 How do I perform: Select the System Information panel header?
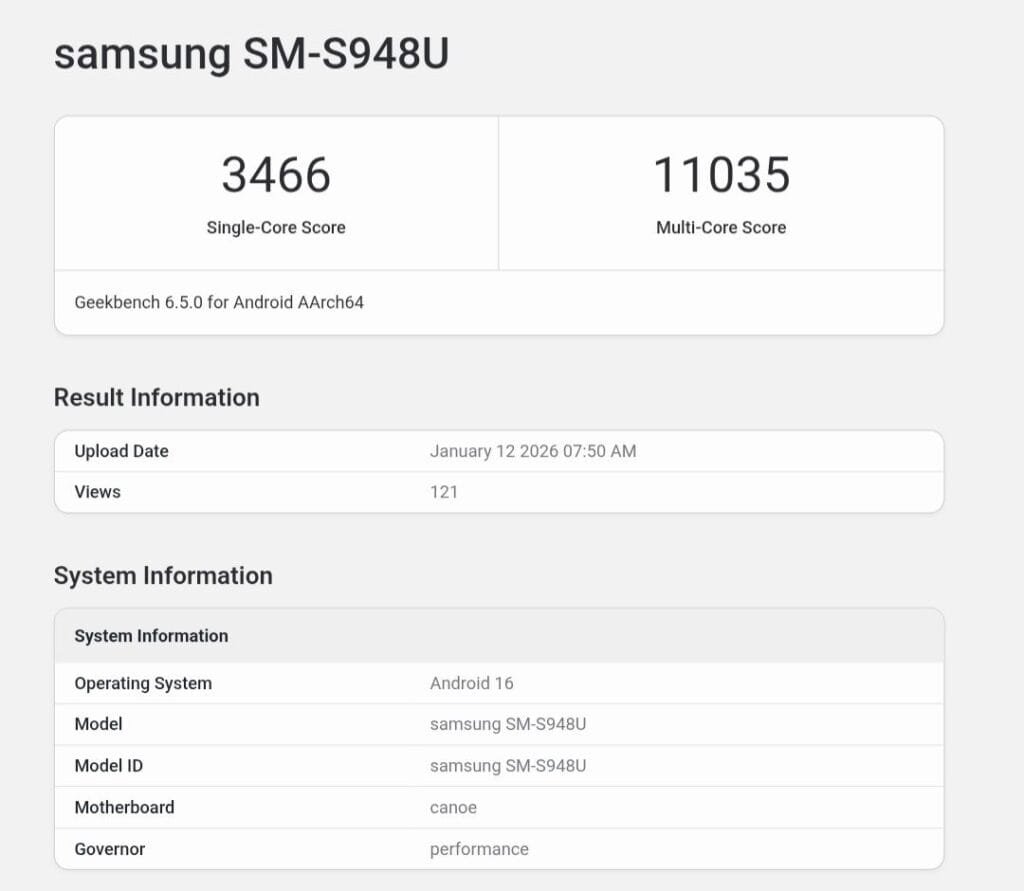coord(151,635)
